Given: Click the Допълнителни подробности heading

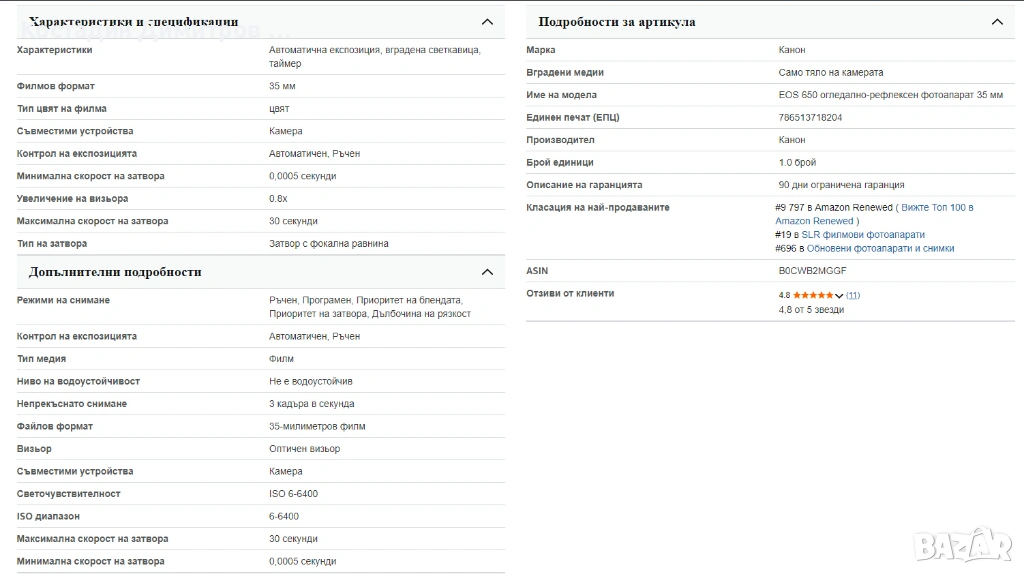Looking at the screenshot, I should pos(115,272).
